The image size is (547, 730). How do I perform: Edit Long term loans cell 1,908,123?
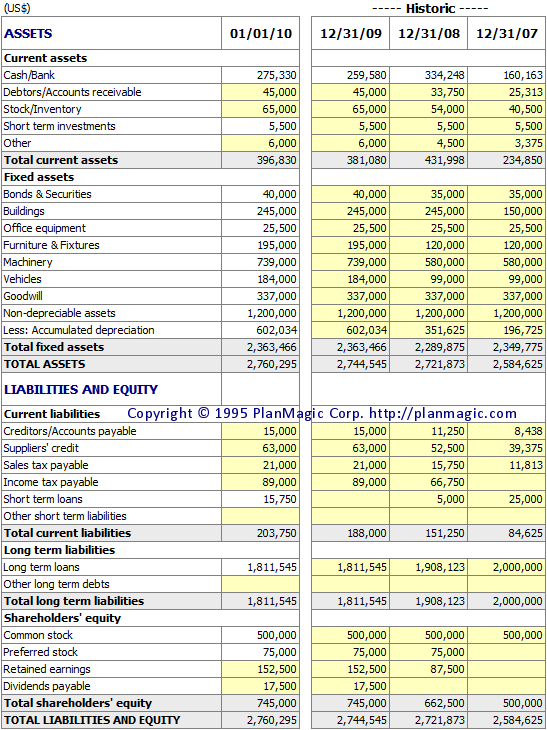pyautogui.click(x=429, y=567)
